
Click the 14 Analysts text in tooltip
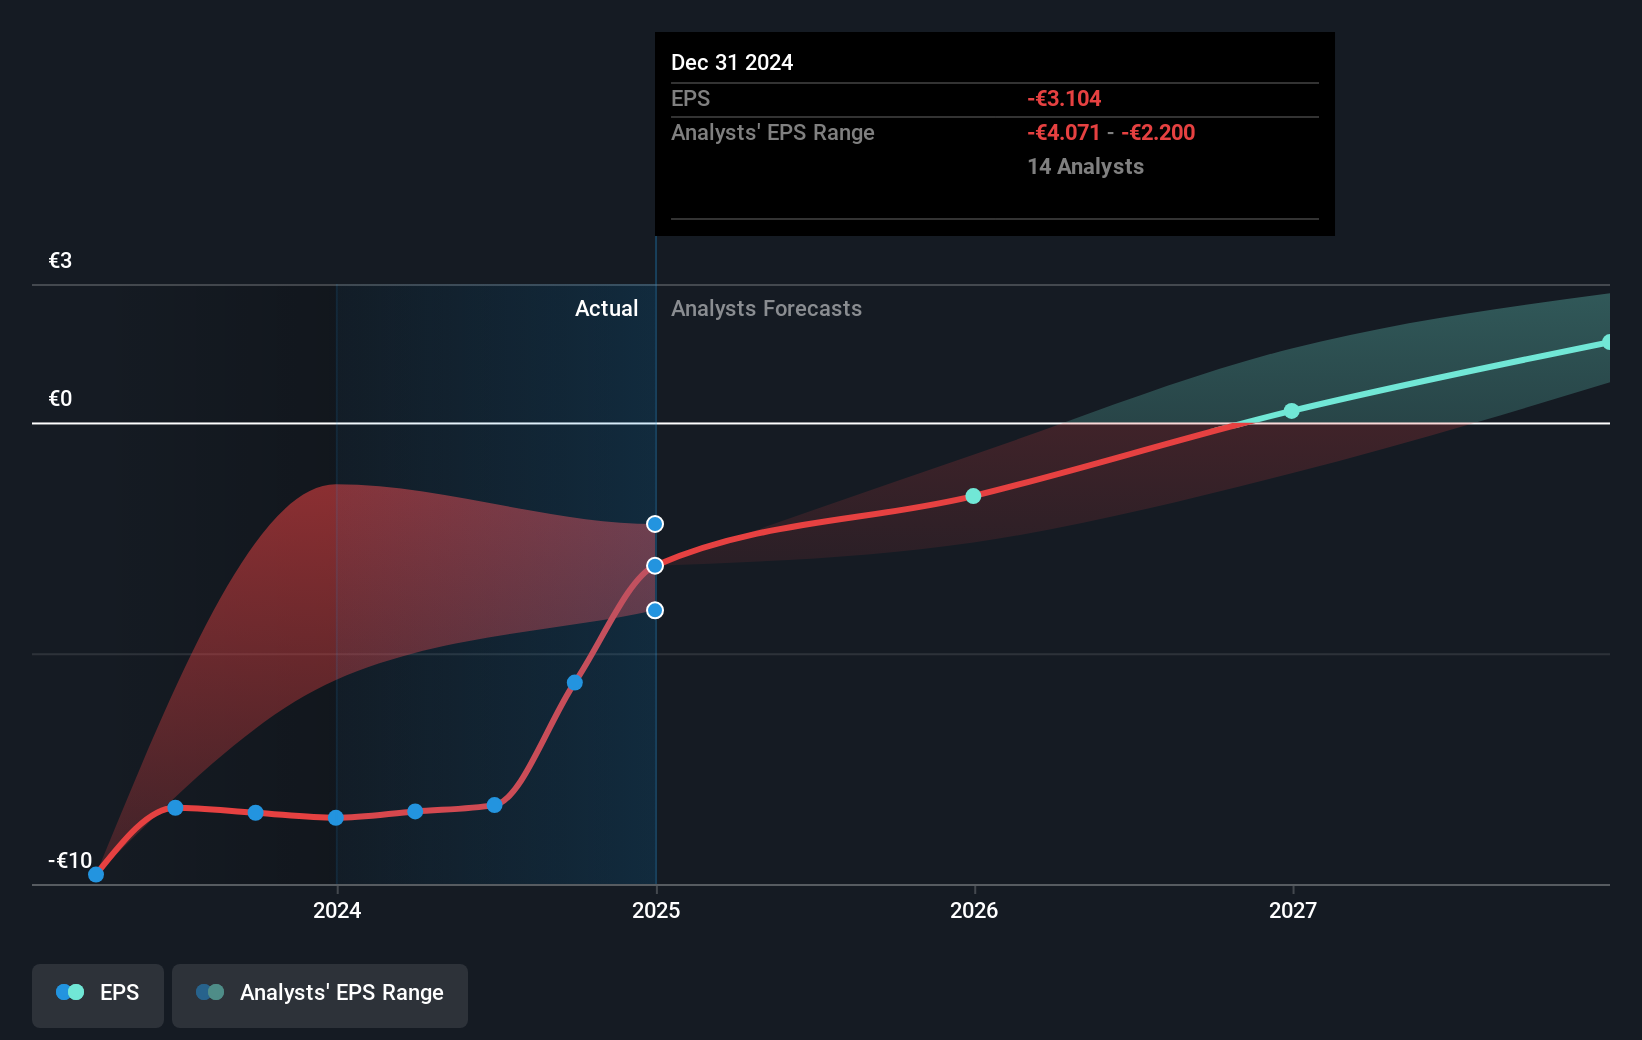[x=1085, y=167]
